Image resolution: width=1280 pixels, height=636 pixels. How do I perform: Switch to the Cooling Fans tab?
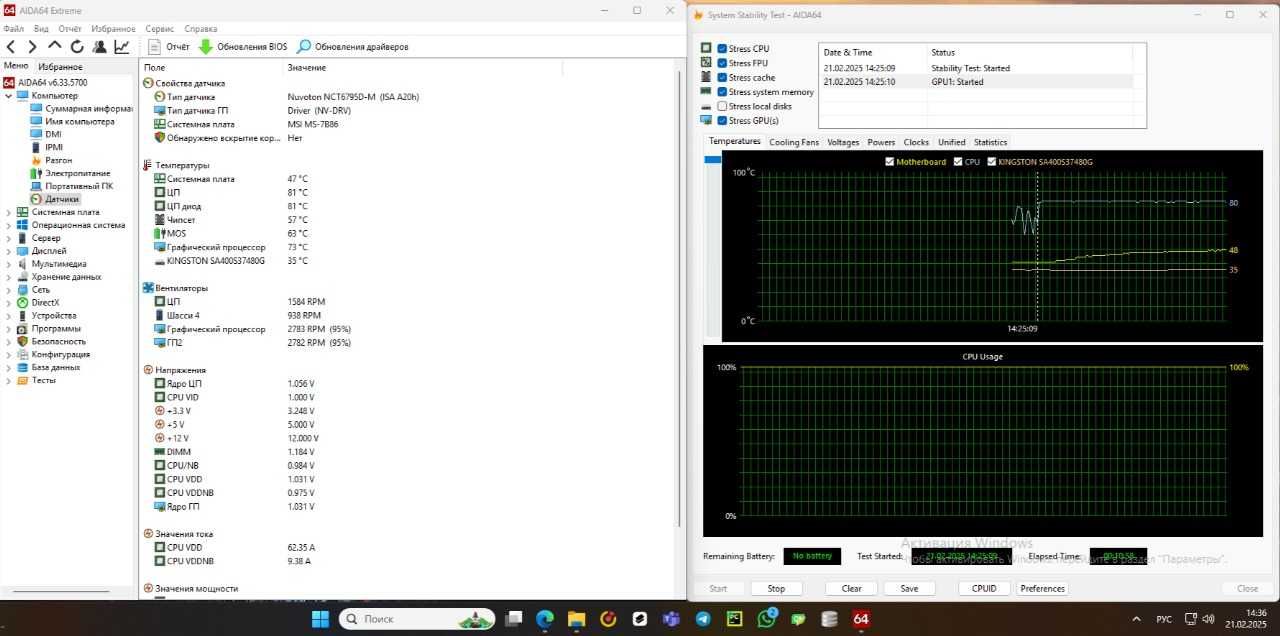tap(794, 142)
